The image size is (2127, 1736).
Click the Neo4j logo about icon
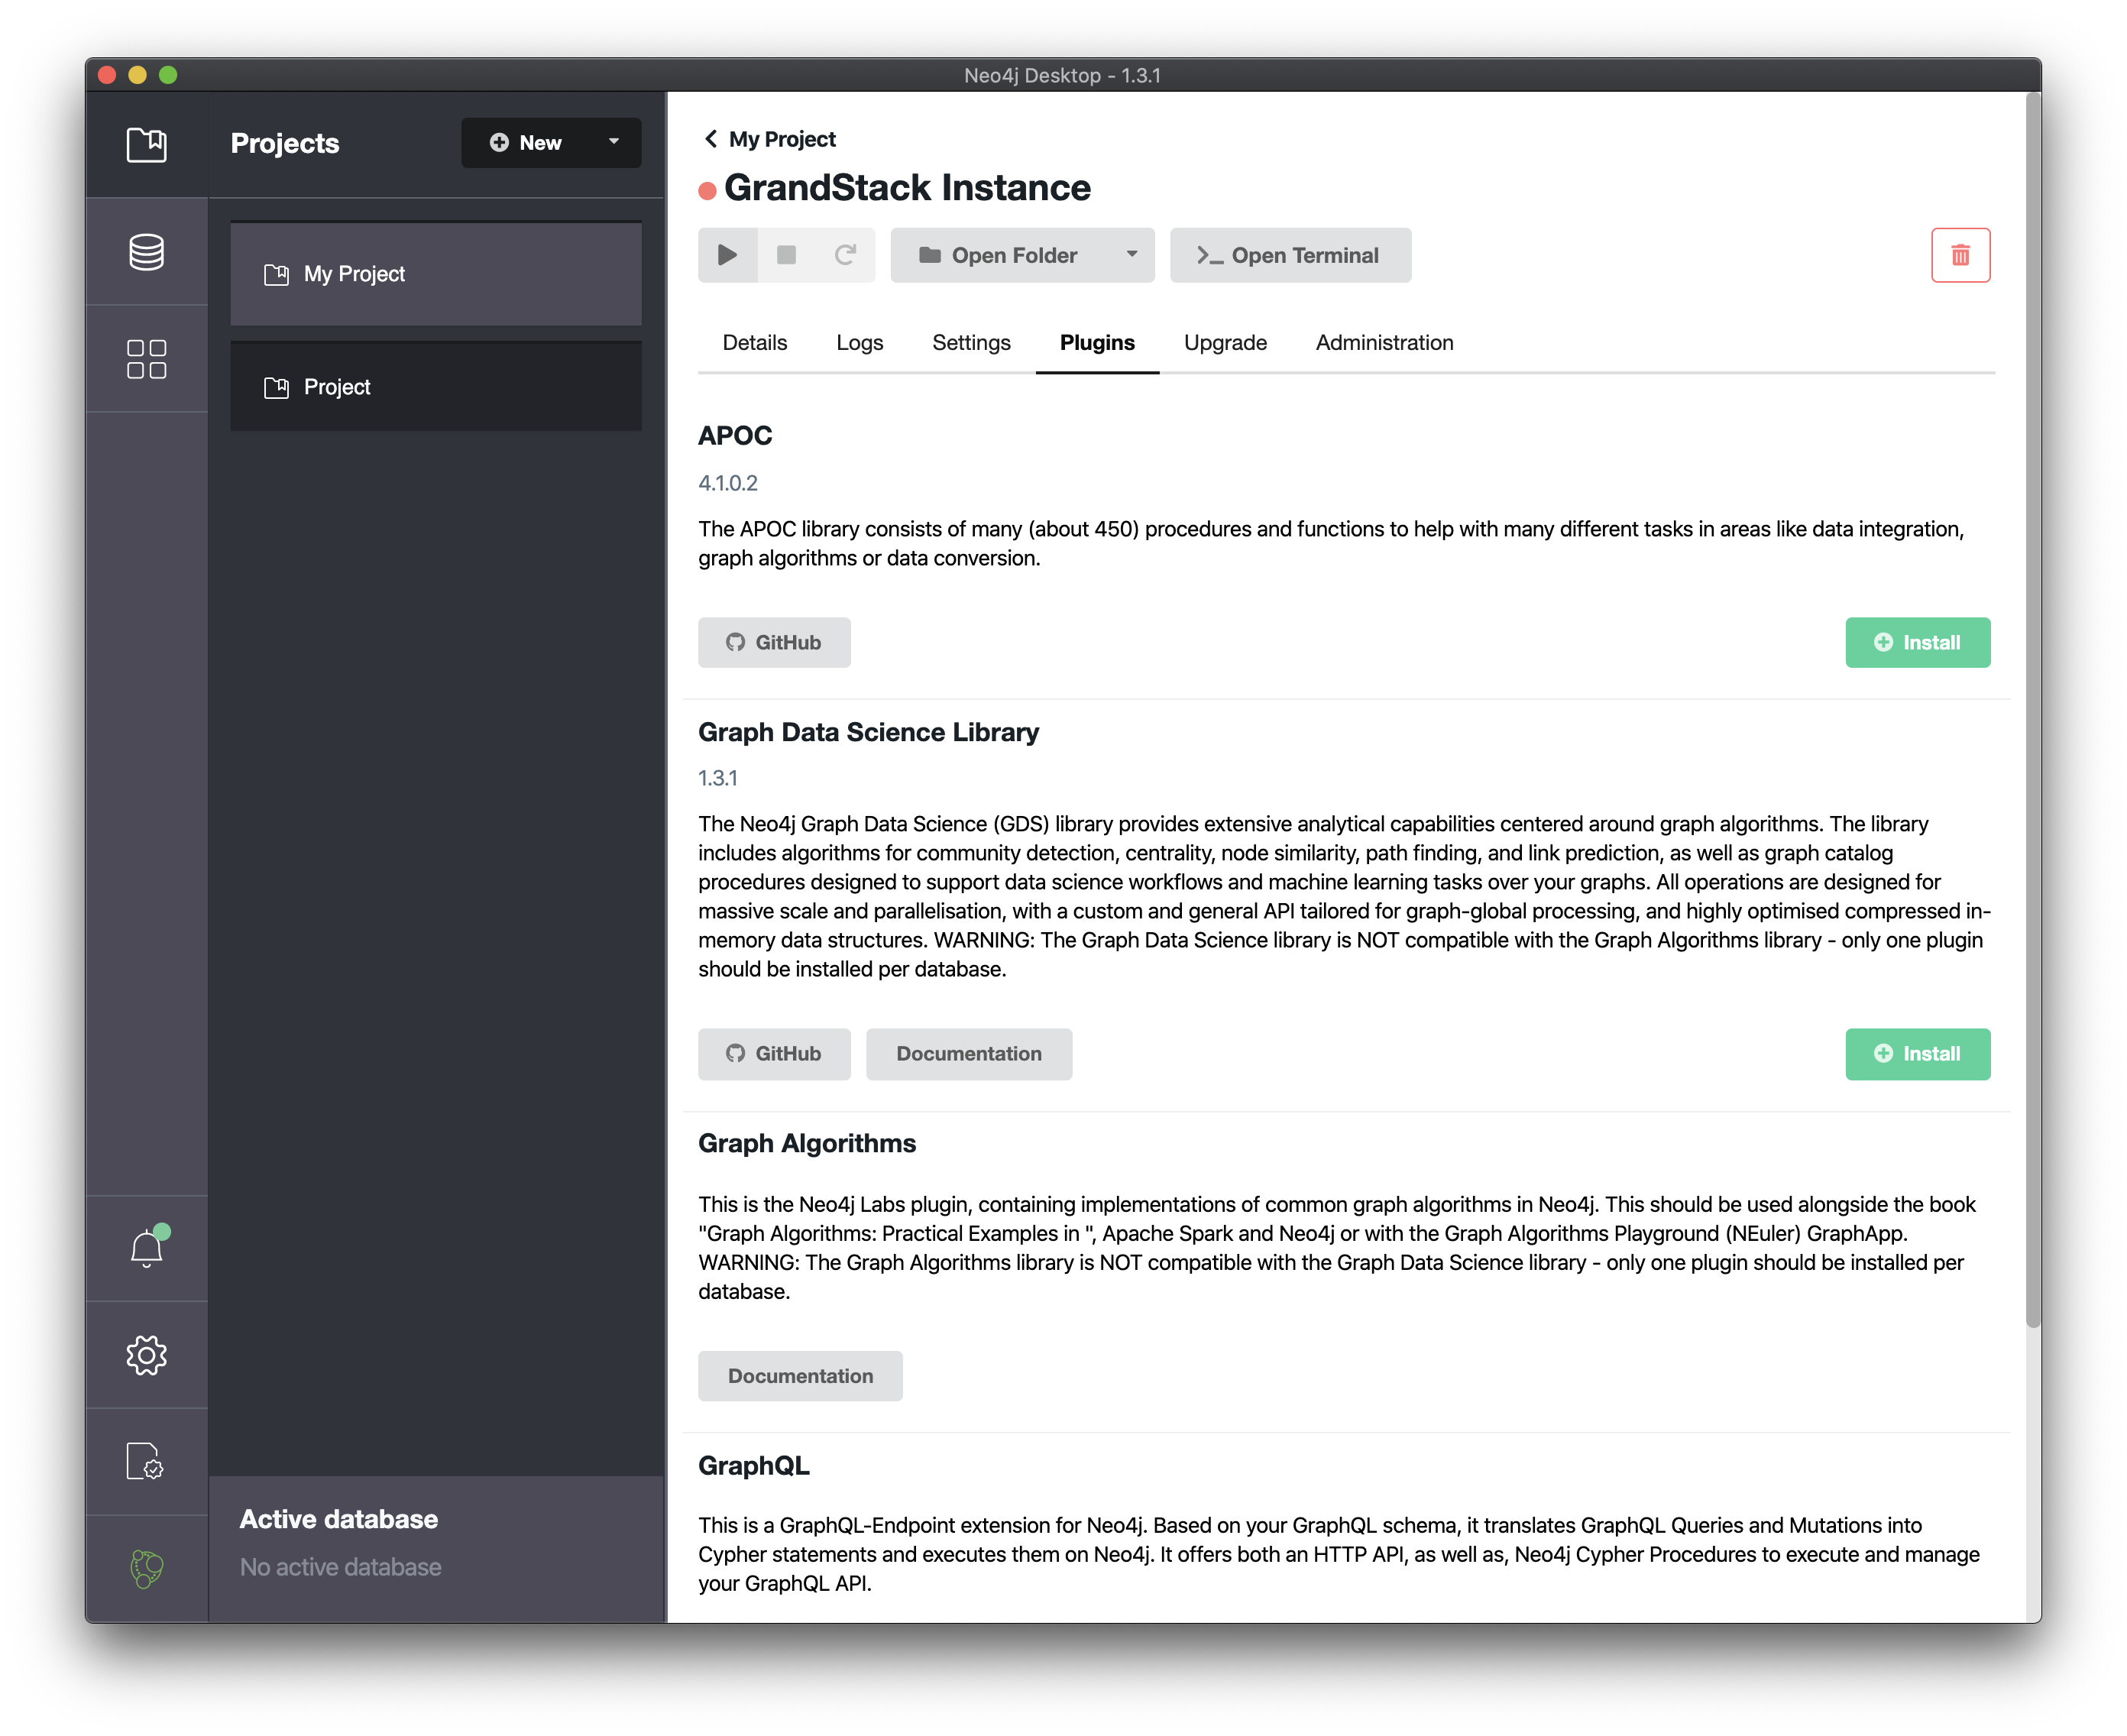click(146, 1568)
